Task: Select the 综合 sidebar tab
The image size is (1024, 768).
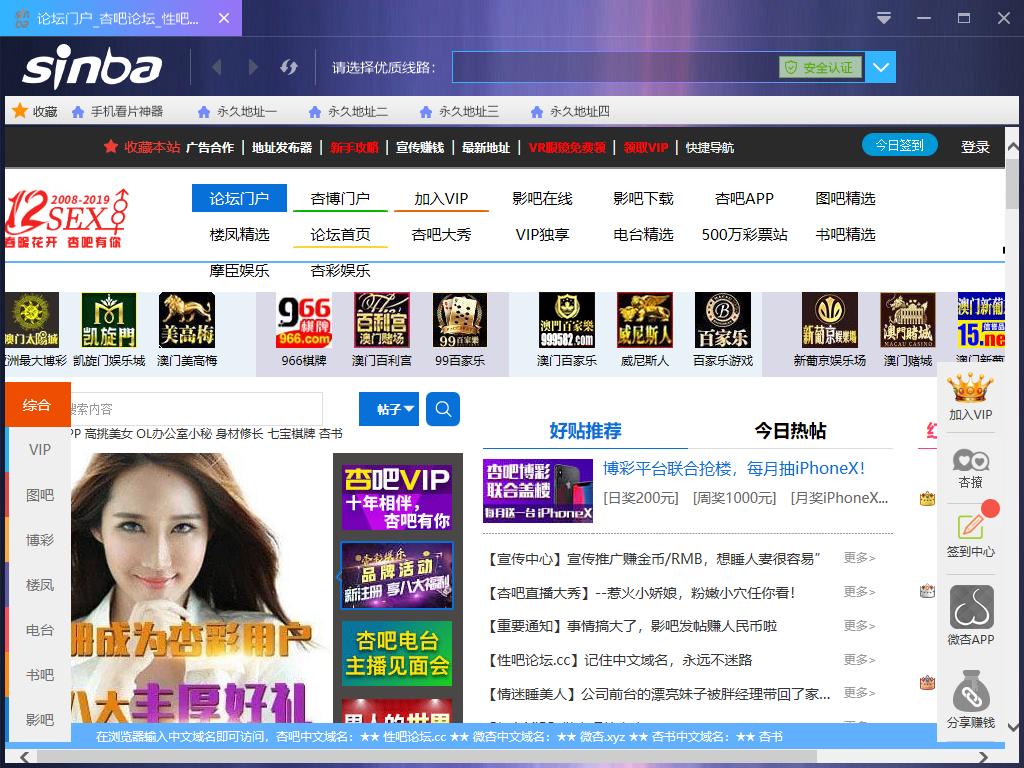Action: [37, 405]
